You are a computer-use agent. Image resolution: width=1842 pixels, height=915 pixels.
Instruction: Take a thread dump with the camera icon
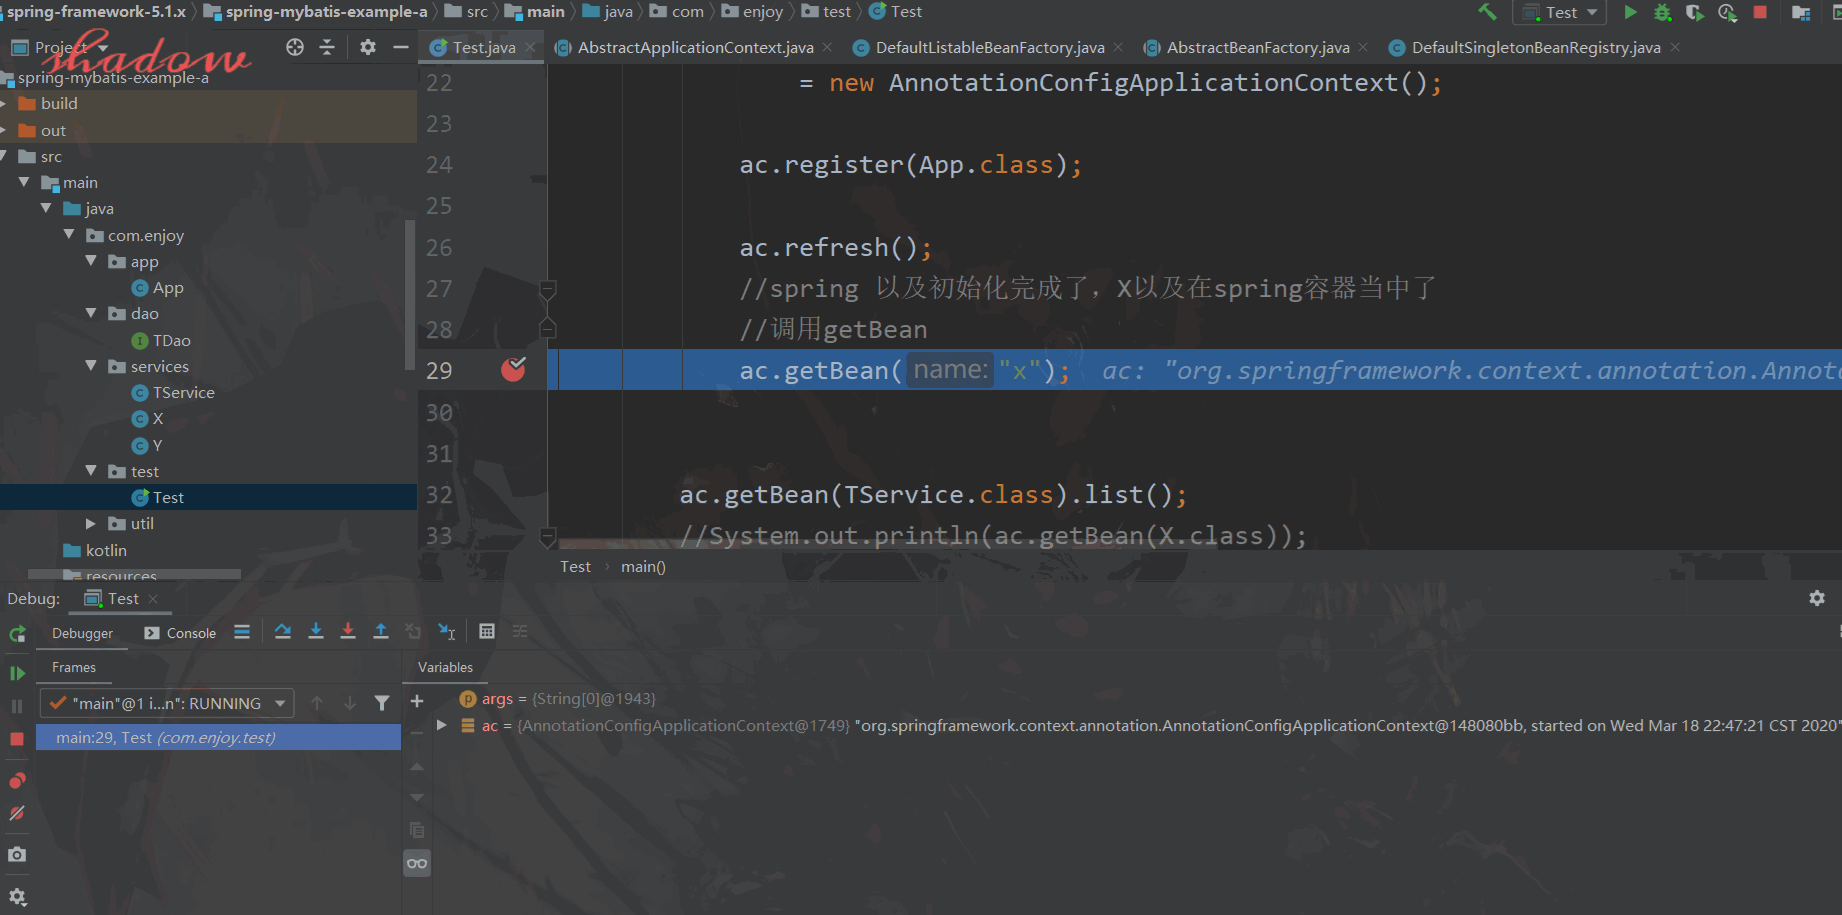(x=17, y=855)
